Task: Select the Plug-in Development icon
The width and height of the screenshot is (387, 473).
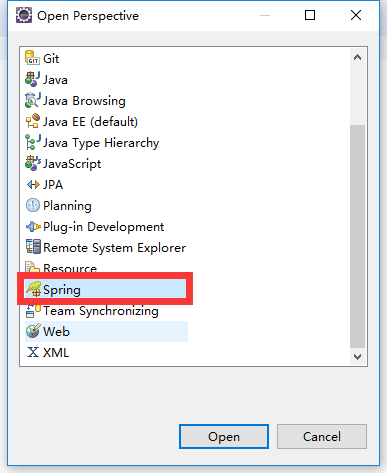Action: click(x=33, y=227)
